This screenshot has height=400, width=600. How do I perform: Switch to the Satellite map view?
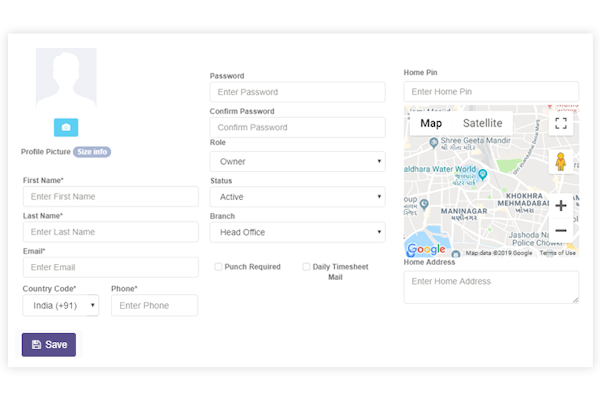pyautogui.click(x=482, y=123)
